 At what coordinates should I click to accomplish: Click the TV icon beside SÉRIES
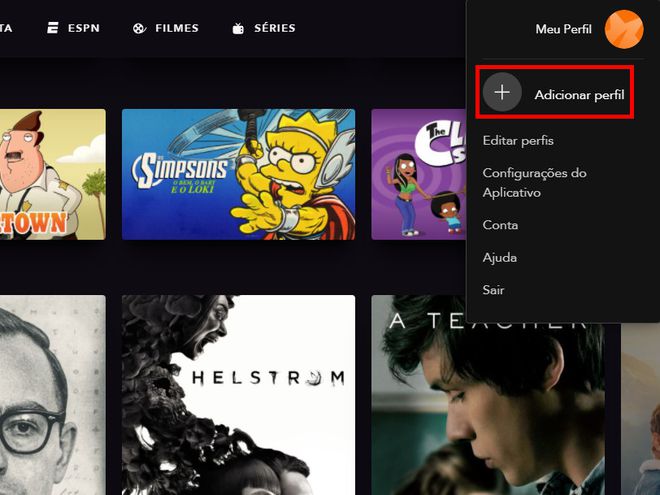point(238,28)
